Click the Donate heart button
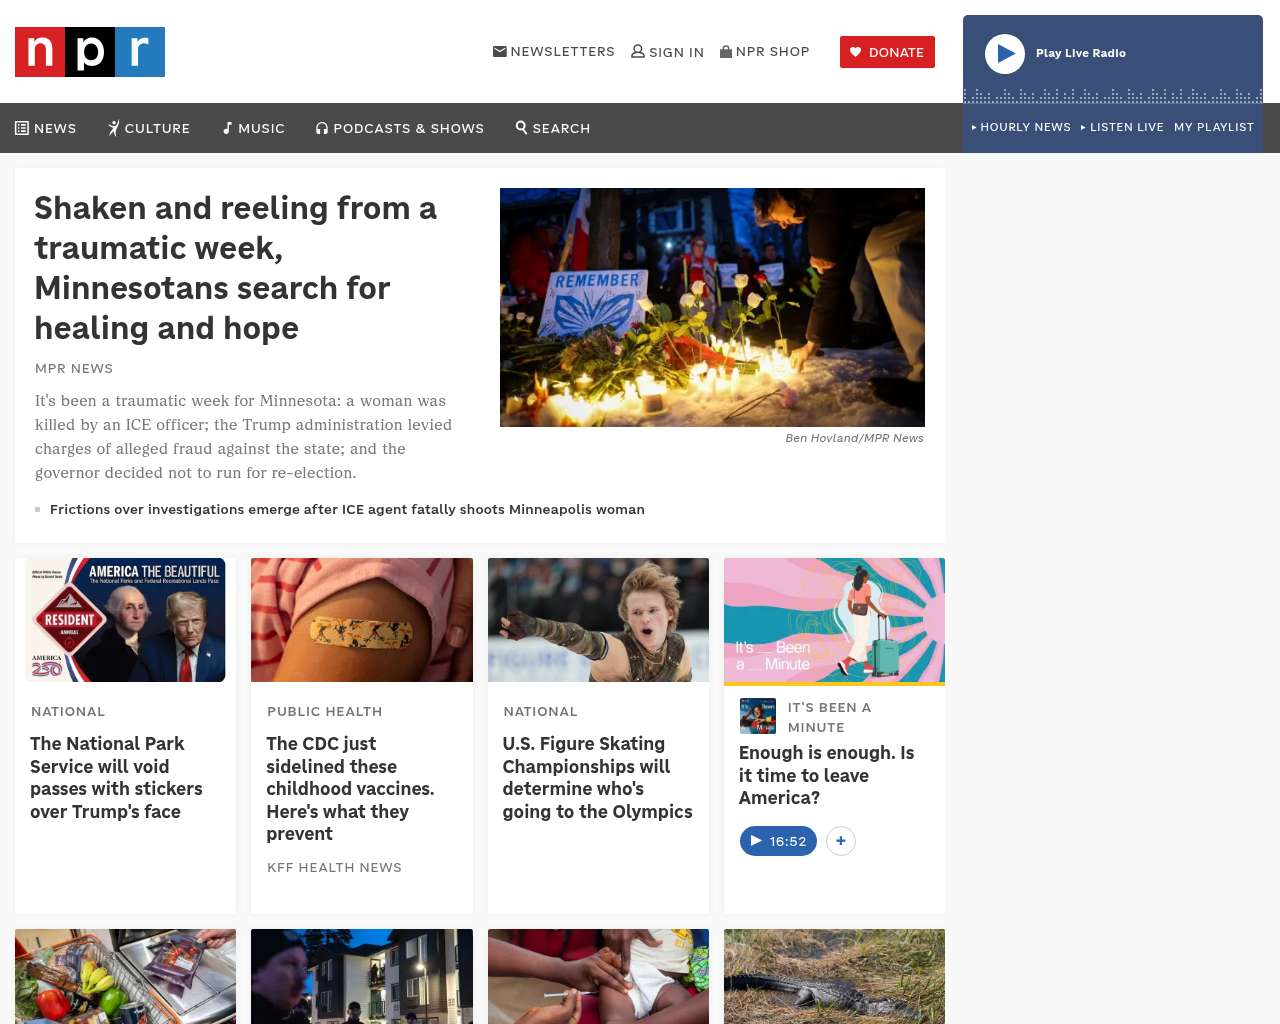Viewport: 1280px width, 1024px height. click(887, 52)
